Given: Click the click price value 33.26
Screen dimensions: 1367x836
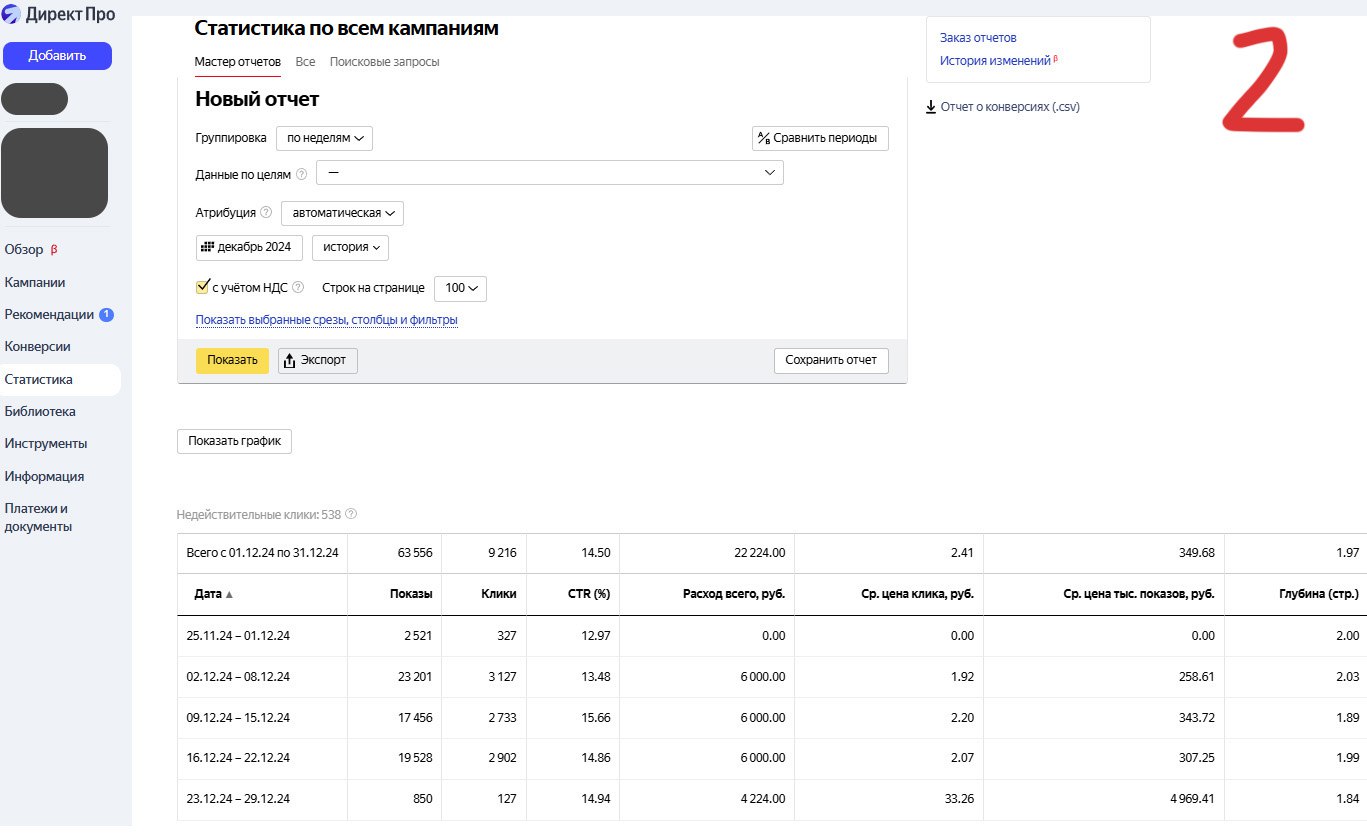Looking at the screenshot, I should tap(959, 799).
